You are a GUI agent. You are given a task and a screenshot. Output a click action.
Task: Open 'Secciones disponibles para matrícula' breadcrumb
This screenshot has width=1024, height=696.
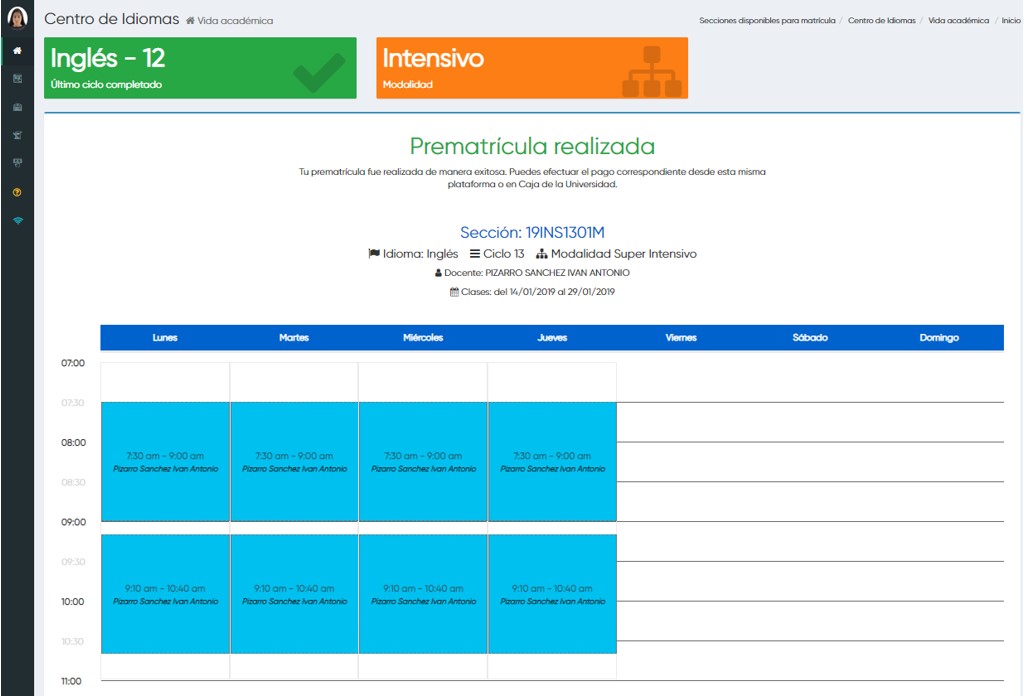coord(767,20)
